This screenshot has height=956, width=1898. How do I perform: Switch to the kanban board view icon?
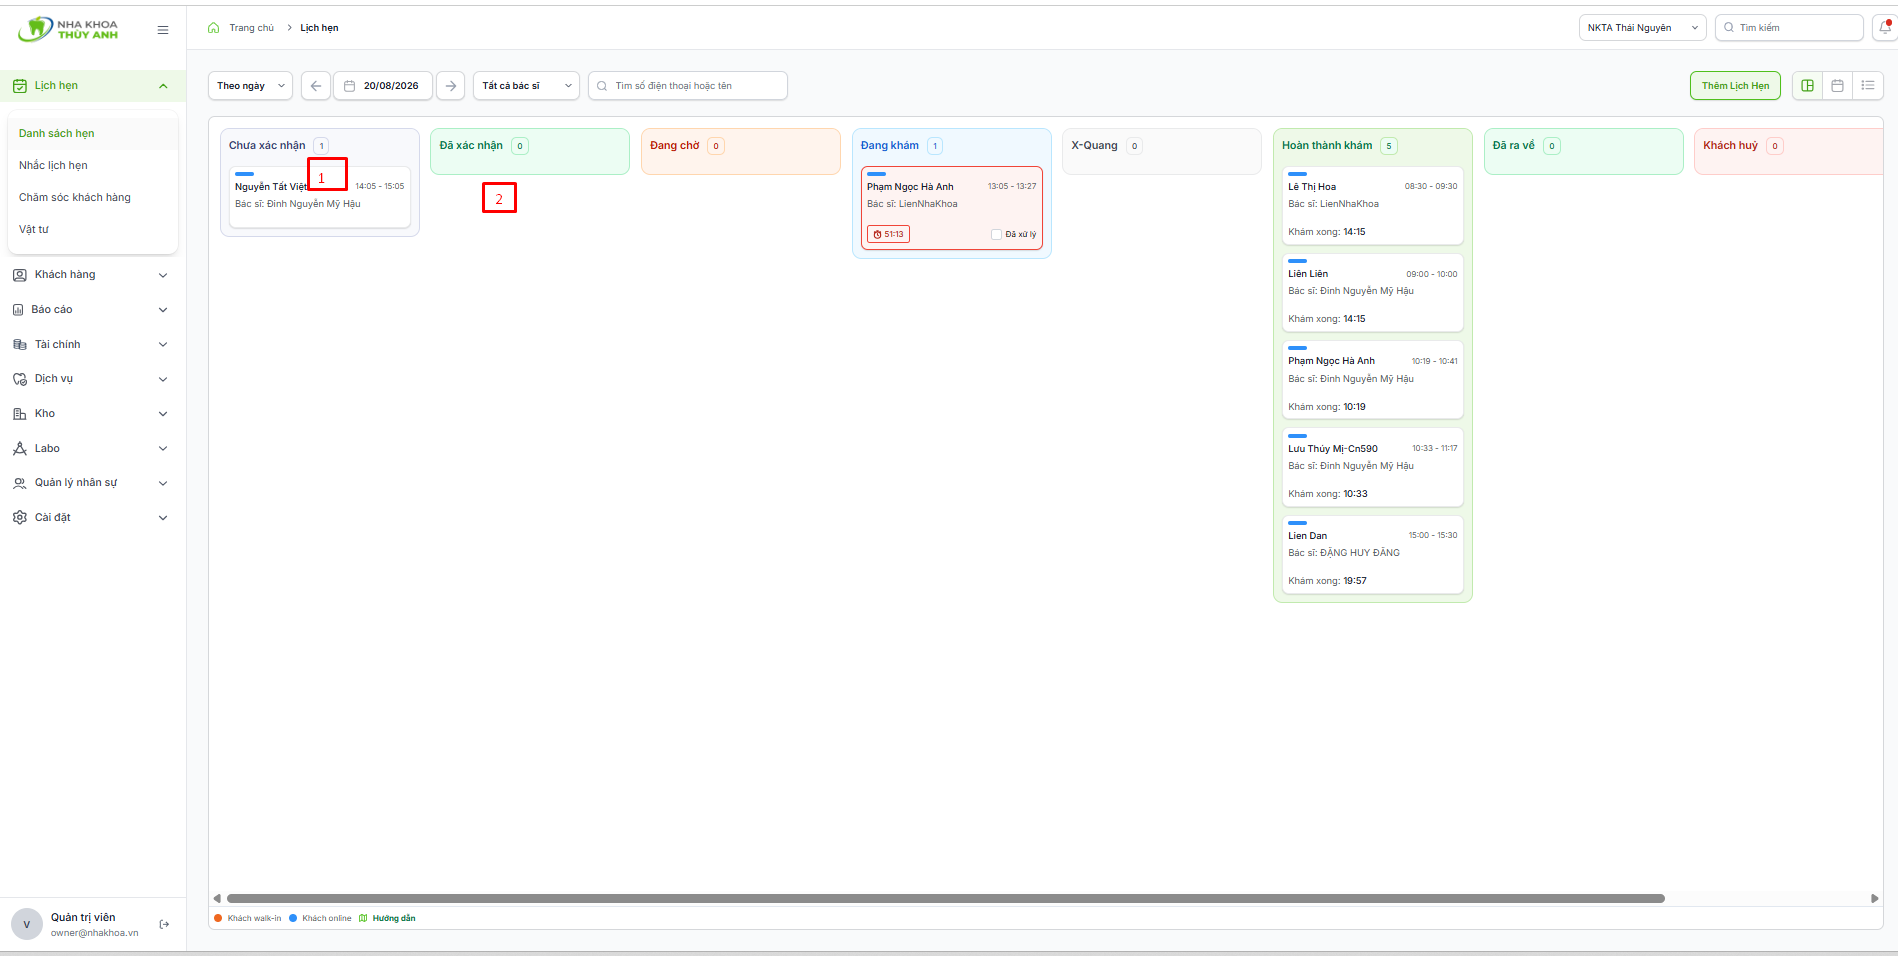coord(1807,86)
